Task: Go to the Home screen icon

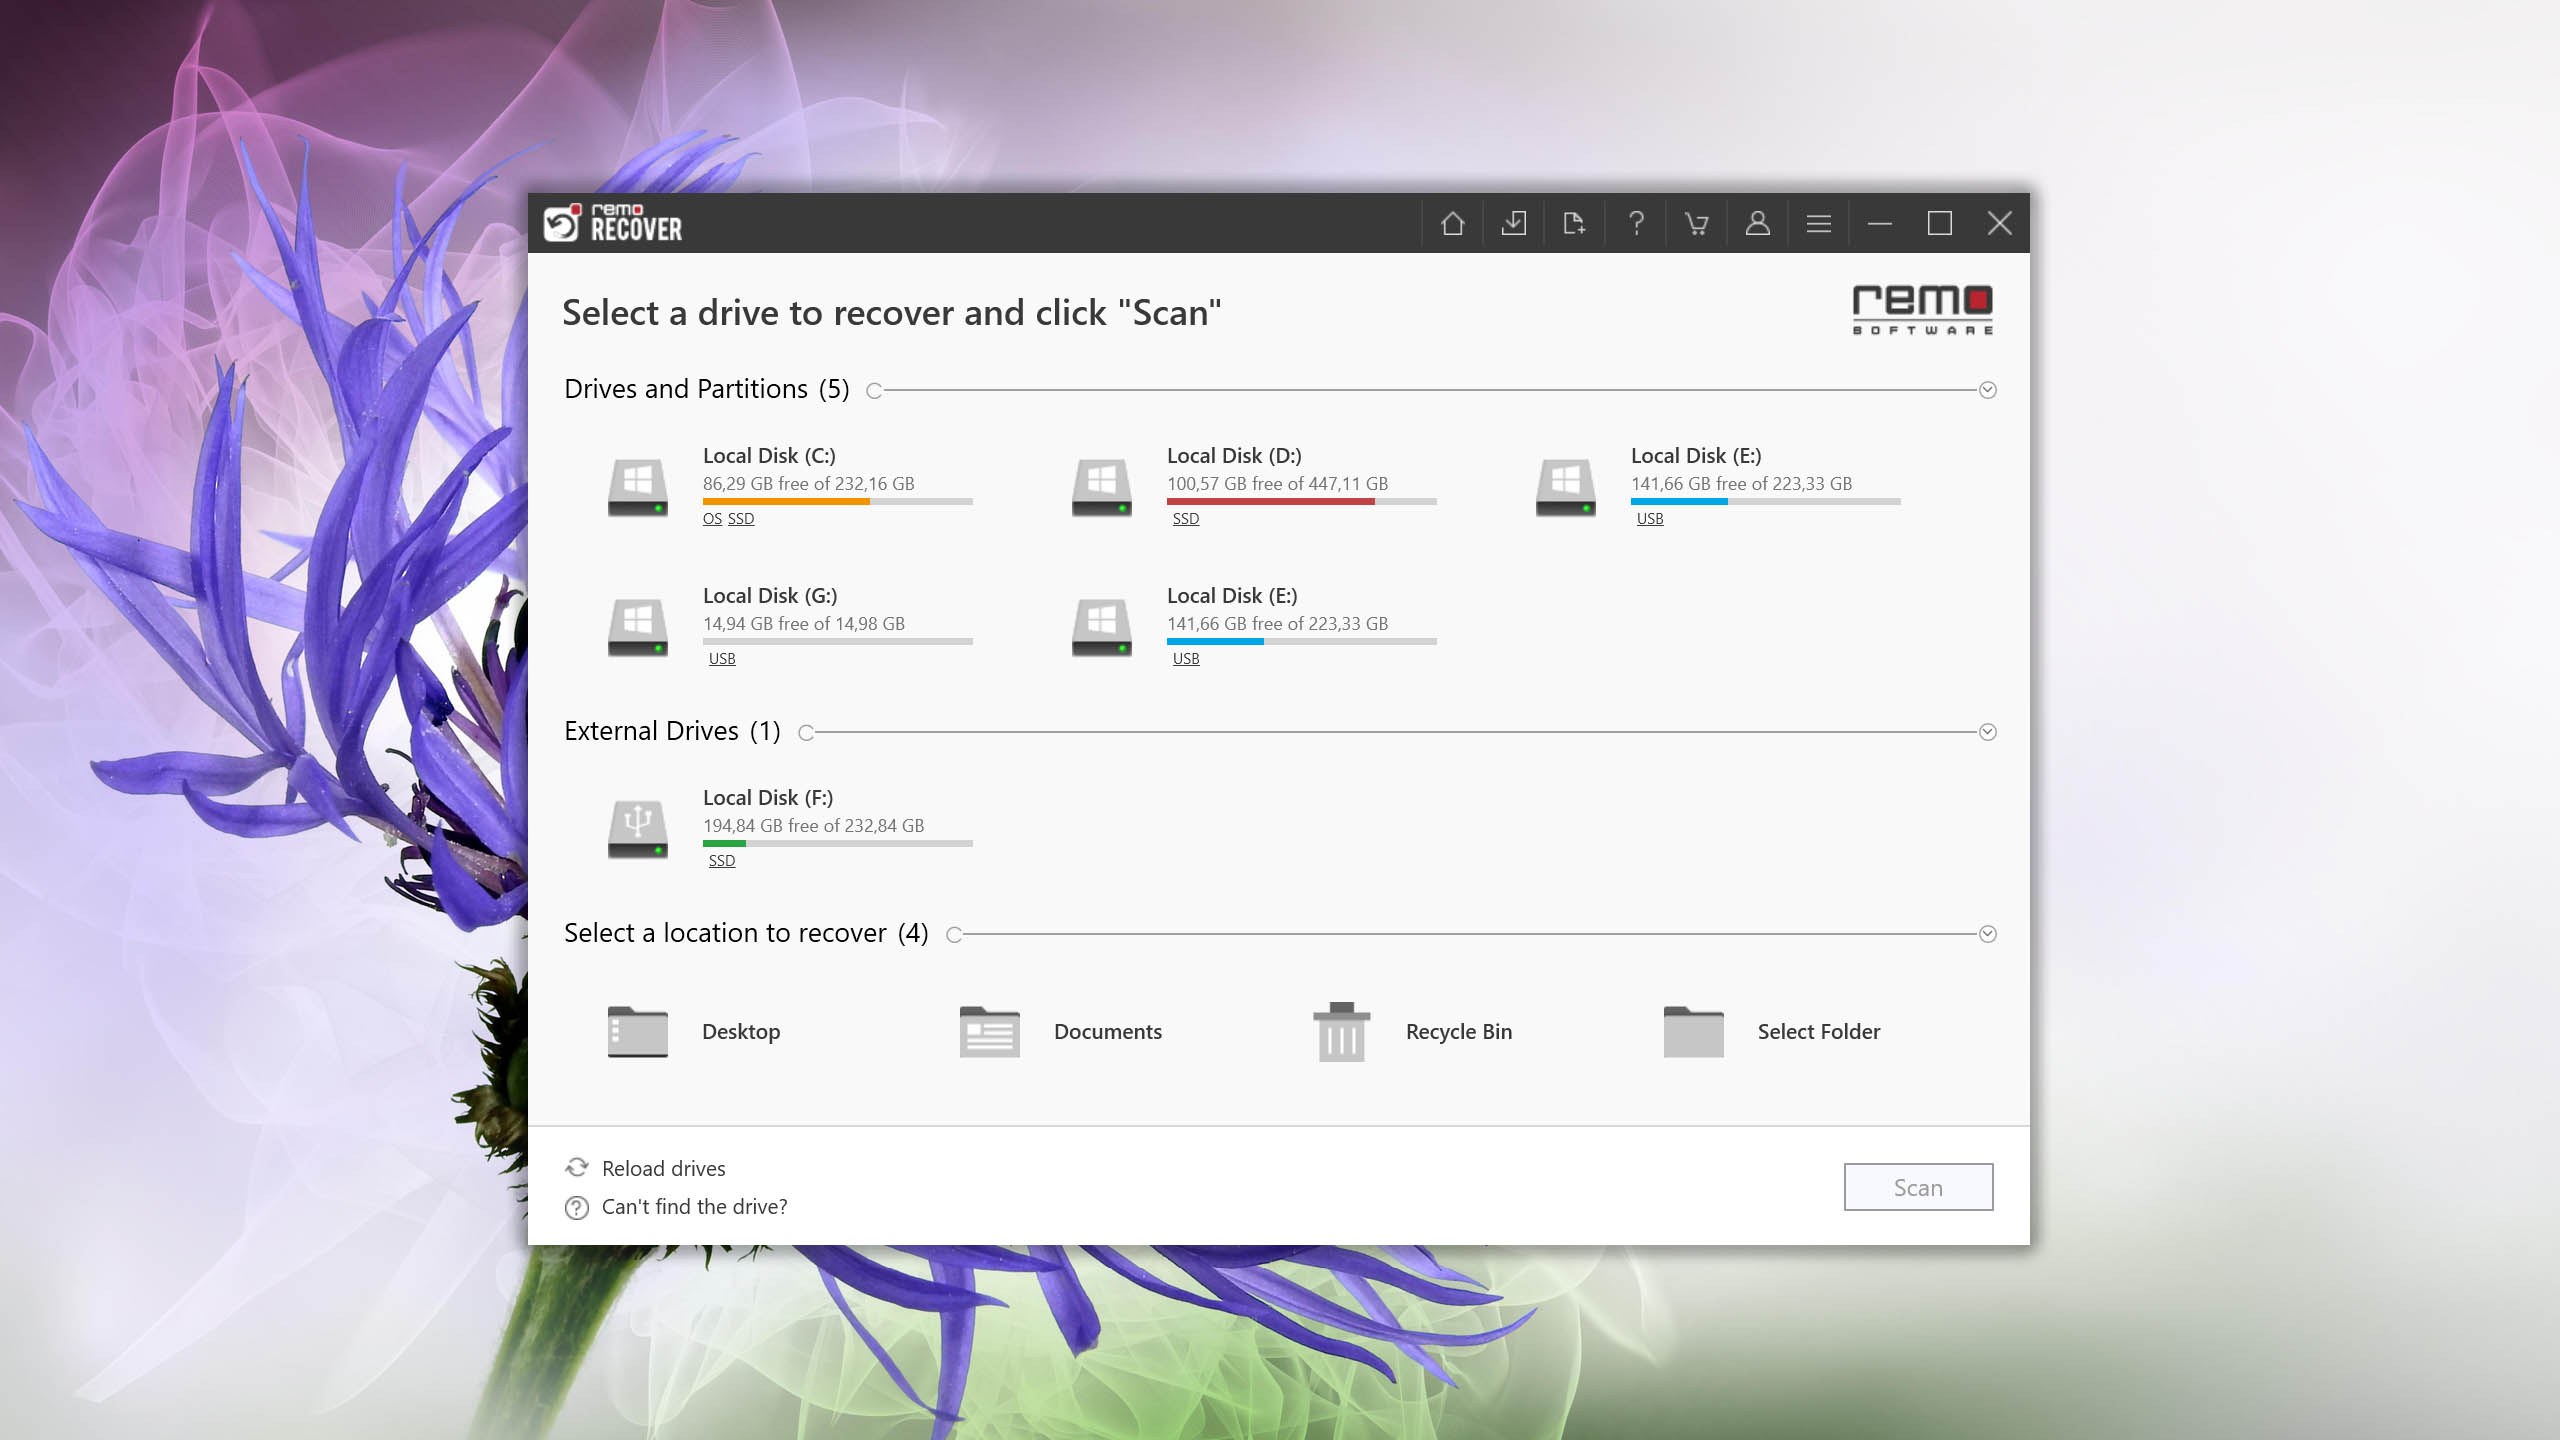Action: click(1452, 223)
